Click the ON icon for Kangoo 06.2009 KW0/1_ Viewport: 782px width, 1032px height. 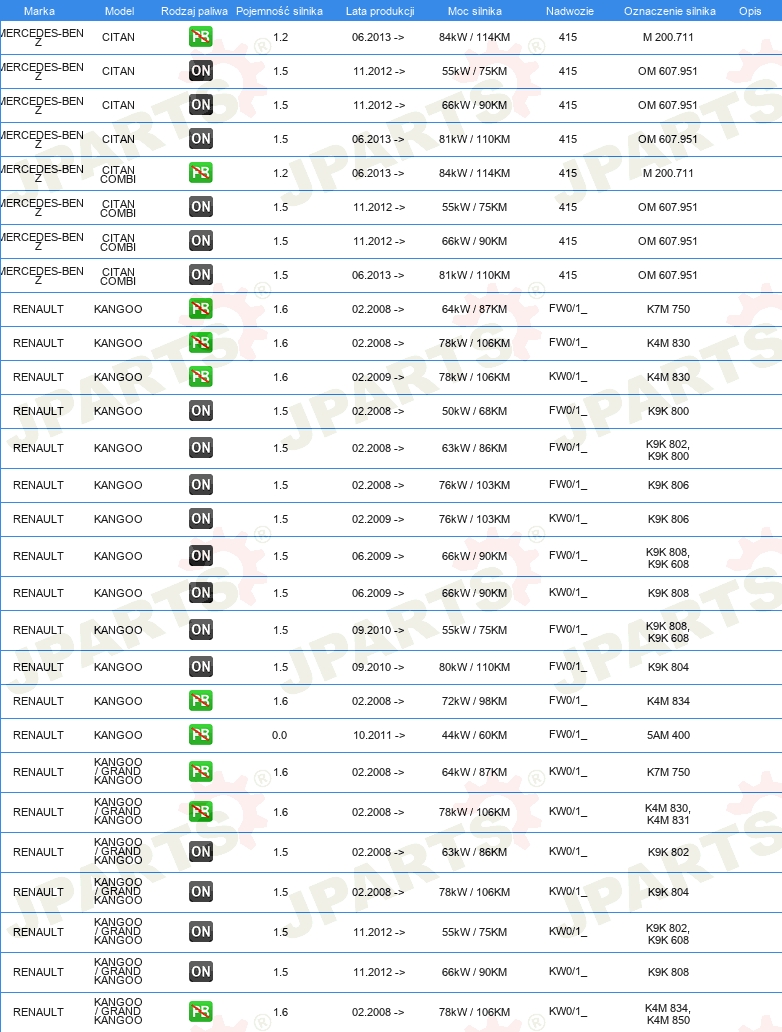click(x=201, y=593)
